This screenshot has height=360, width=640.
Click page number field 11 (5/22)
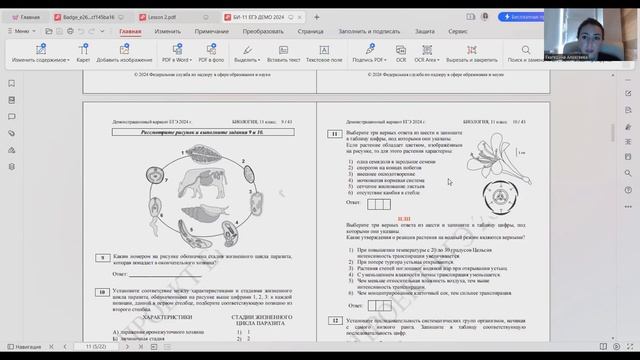(96, 347)
